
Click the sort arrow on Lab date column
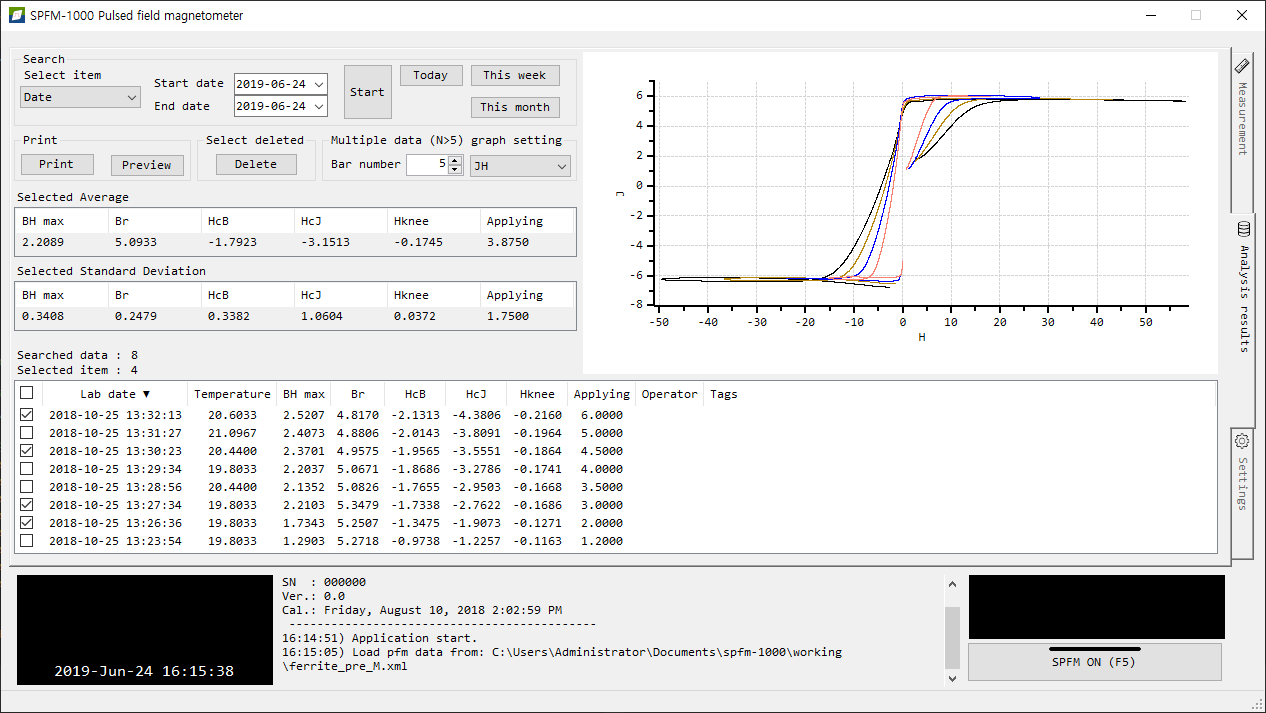pos(147,394)
